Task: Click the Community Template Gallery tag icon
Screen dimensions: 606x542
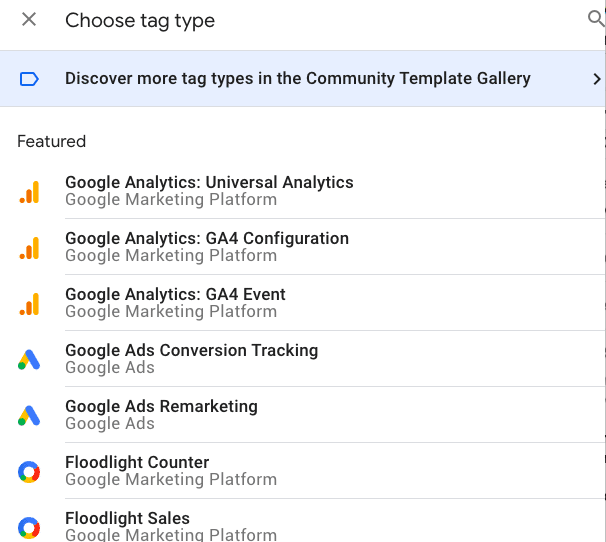Action: pos(29,79)
